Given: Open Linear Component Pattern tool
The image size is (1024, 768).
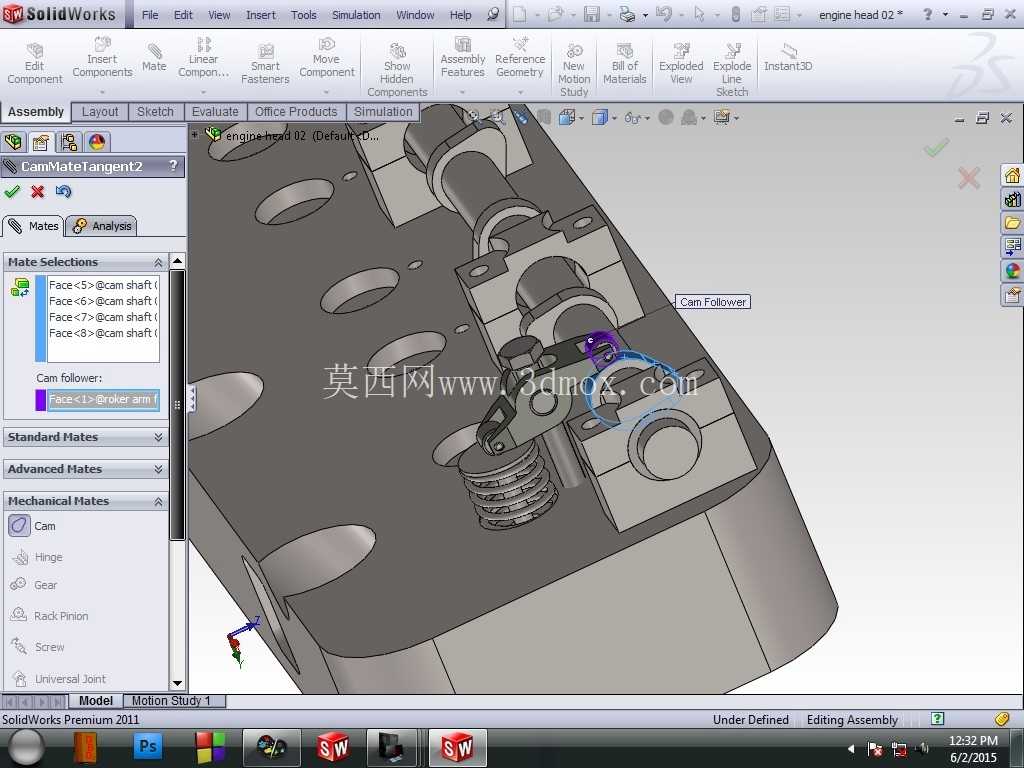Looking at the screenshot, I should (x=203, y=59).
